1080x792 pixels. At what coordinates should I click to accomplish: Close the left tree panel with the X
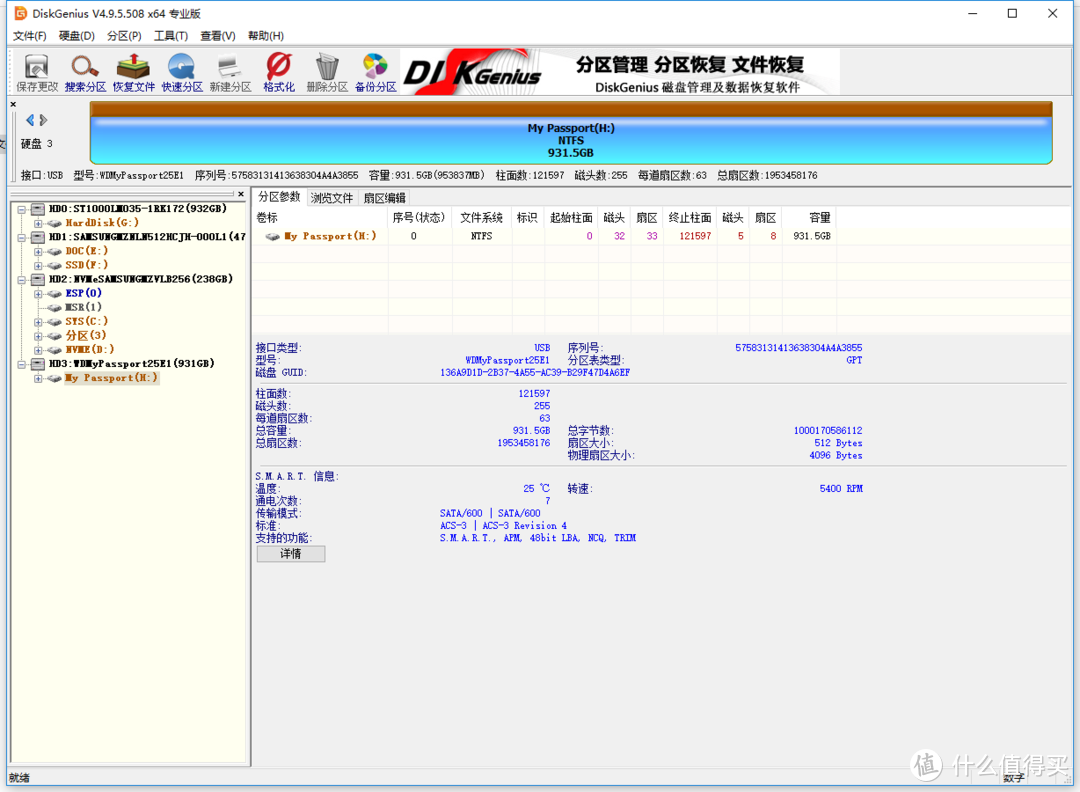(x=240, y=194)
